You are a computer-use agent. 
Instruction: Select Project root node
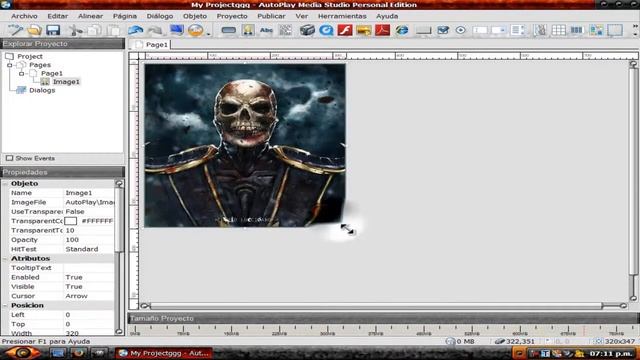click(x=30, y=56)
